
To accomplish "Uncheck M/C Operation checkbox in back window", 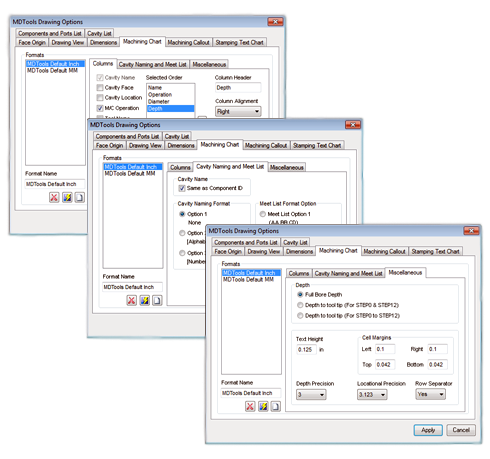I will [x=100, y=108].
